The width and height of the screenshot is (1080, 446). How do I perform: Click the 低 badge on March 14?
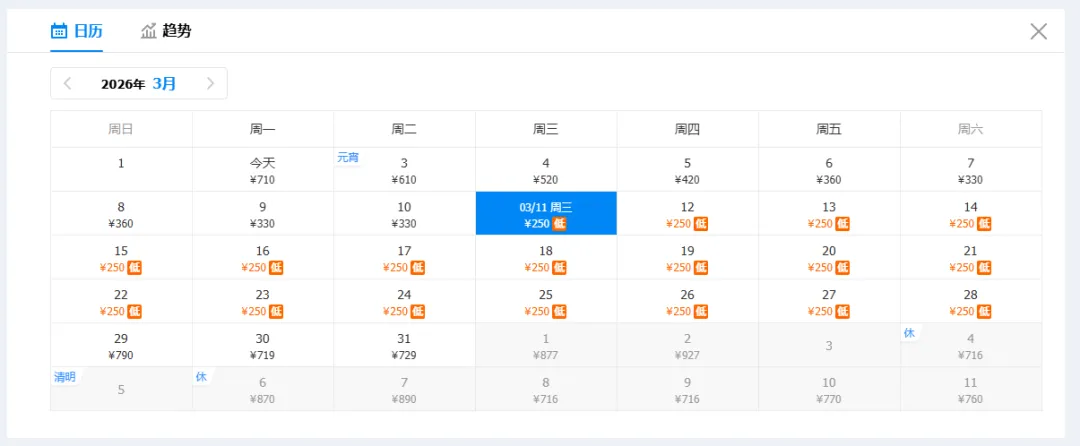pyautogui.click(x=984, y=224)
